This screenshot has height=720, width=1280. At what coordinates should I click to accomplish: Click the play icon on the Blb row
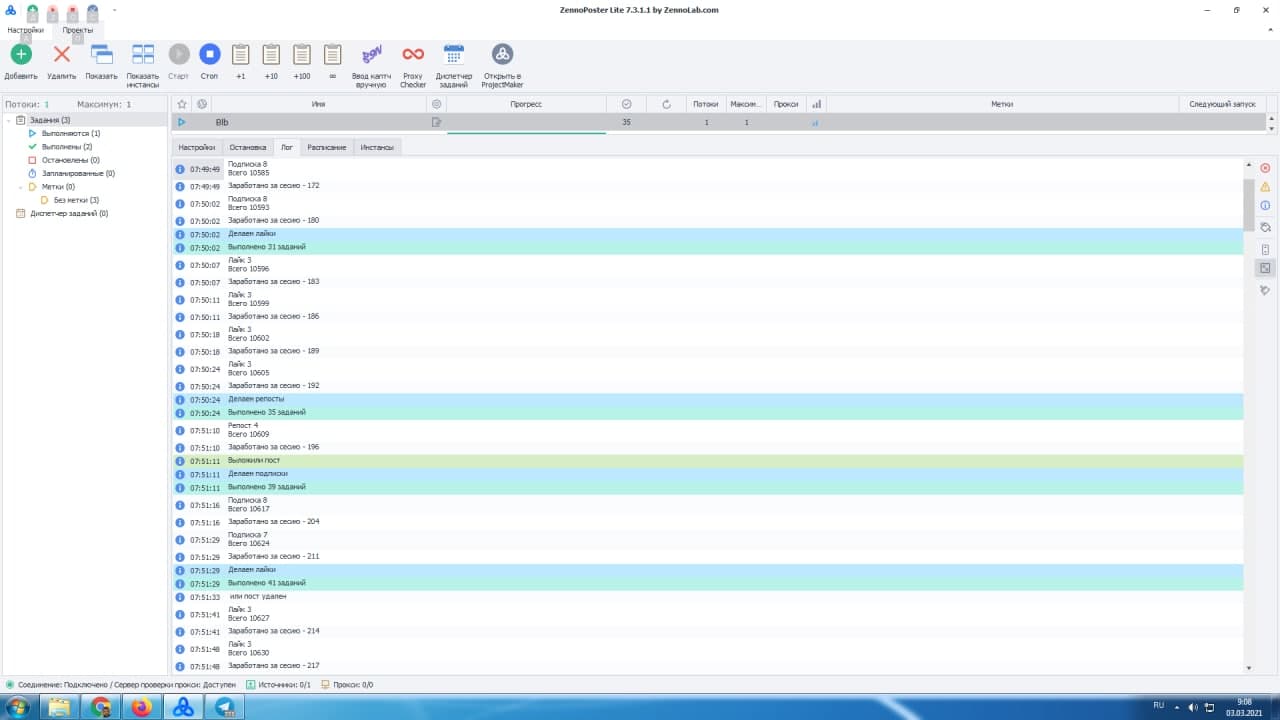click(x=182, y=122)
